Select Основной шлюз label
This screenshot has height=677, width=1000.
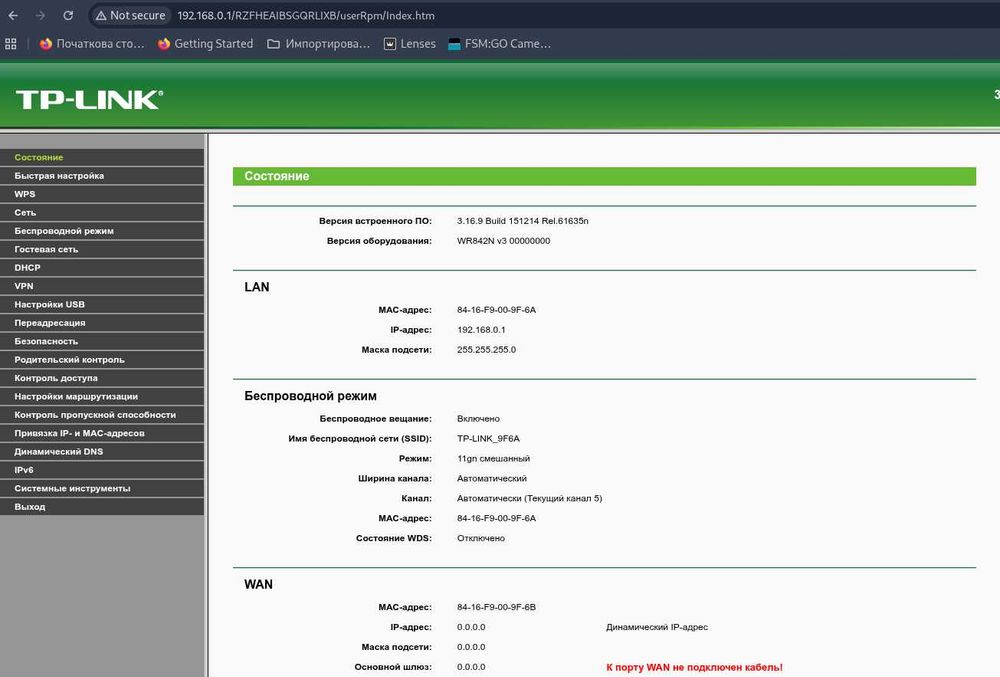coord(393,667)
